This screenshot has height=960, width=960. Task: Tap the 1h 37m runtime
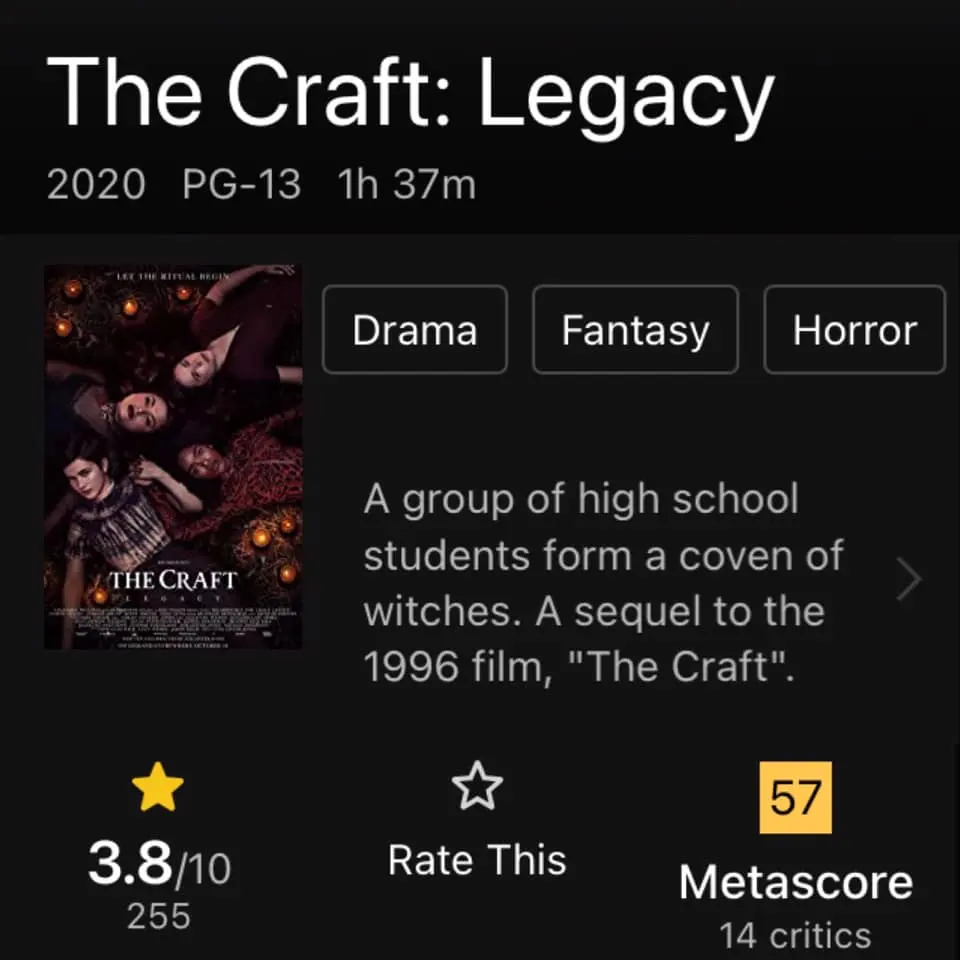(407, 184)
